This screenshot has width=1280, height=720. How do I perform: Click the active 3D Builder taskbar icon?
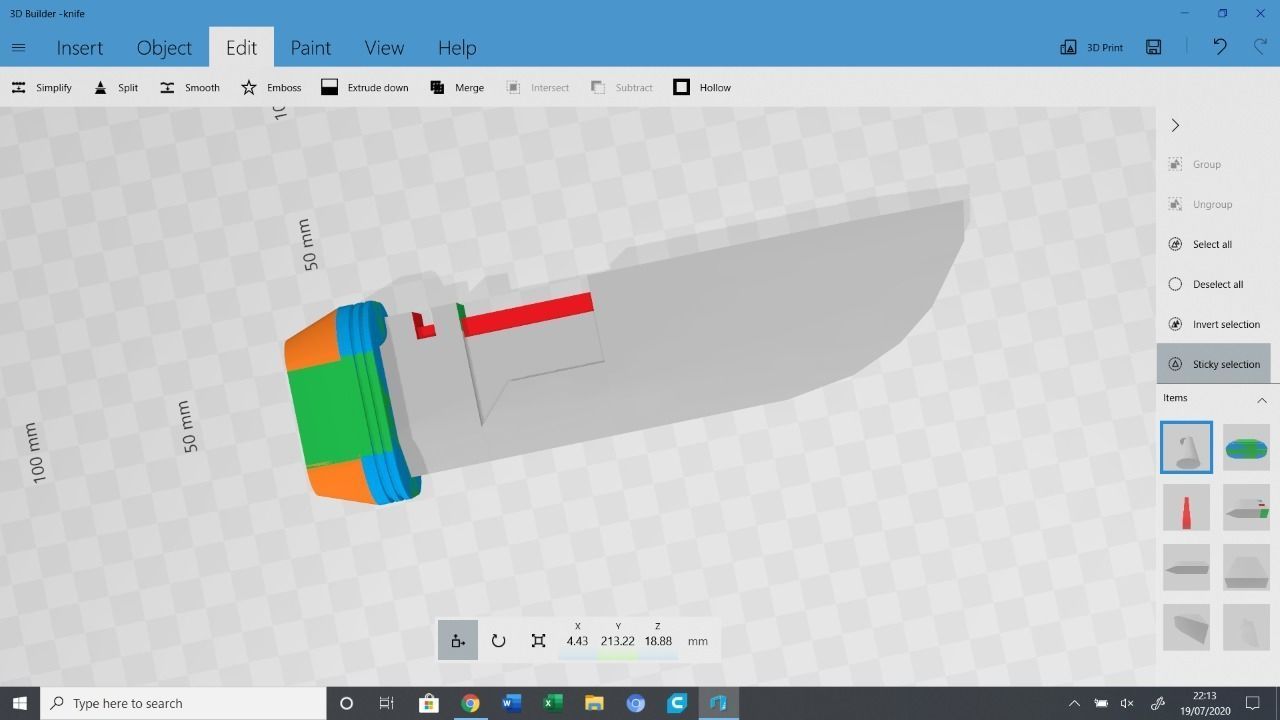tap(718, 703)
